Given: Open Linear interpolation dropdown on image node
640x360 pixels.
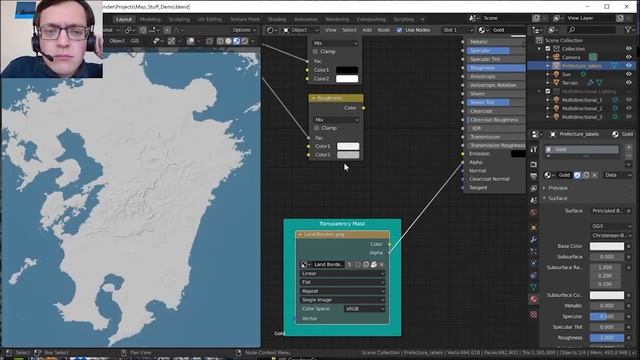Looking at the screenshot, I should click(x=342, y=274).
